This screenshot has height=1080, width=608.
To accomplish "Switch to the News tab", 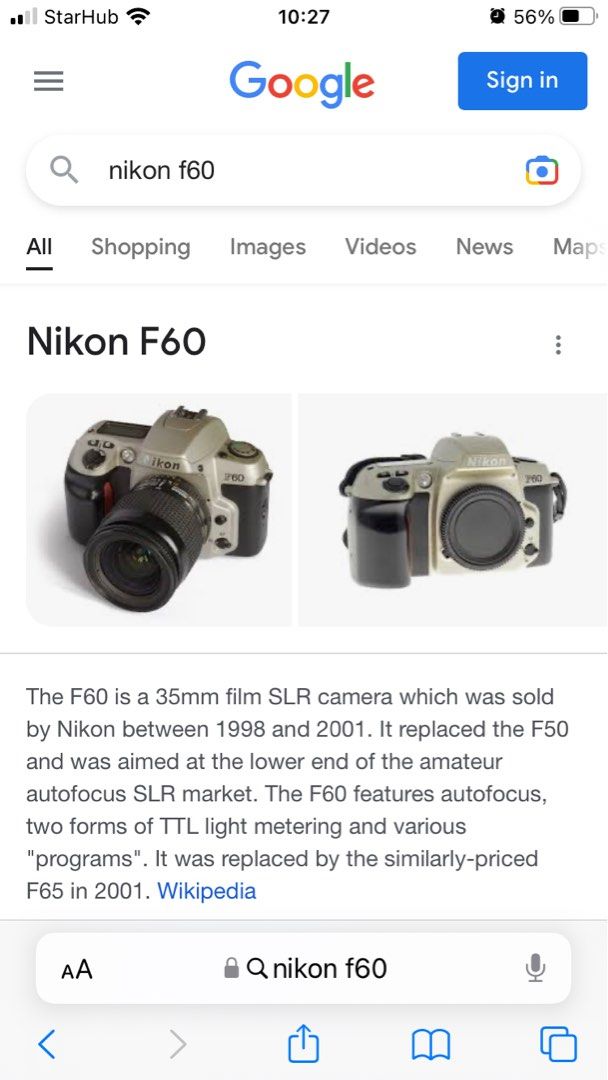I will [x=484, y=246].
